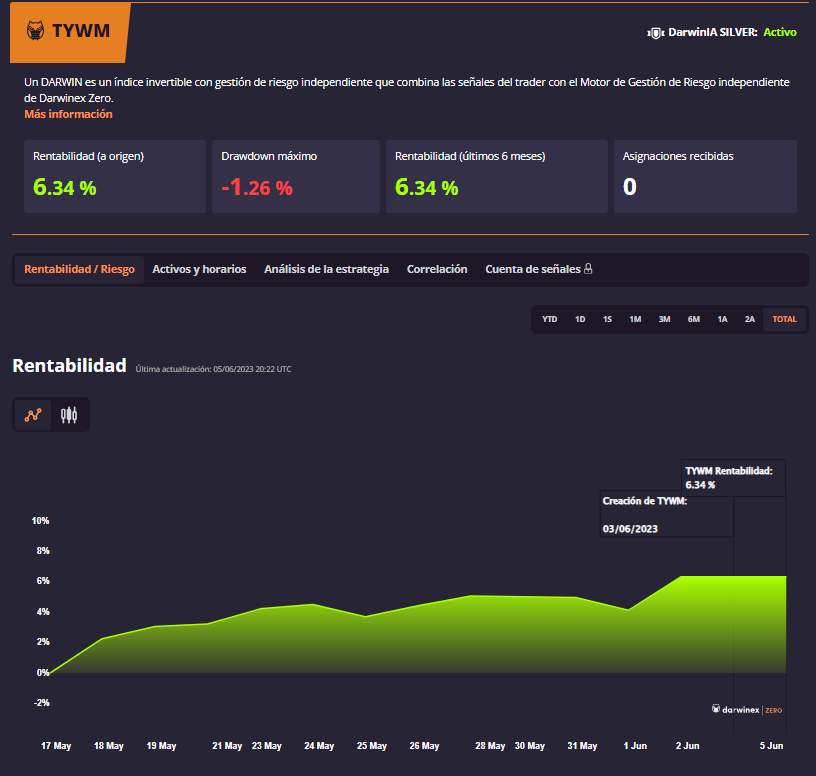Open Análisis de la estrategia tab

pyautogui.click(x=326, y=269)
